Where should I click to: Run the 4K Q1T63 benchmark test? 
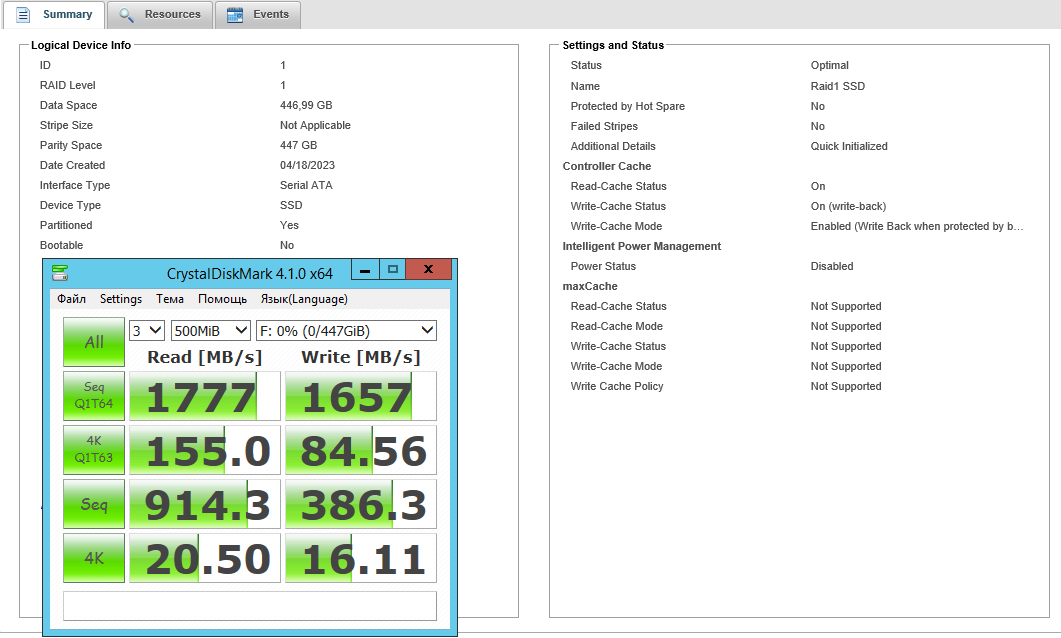[x=94, y=450]
